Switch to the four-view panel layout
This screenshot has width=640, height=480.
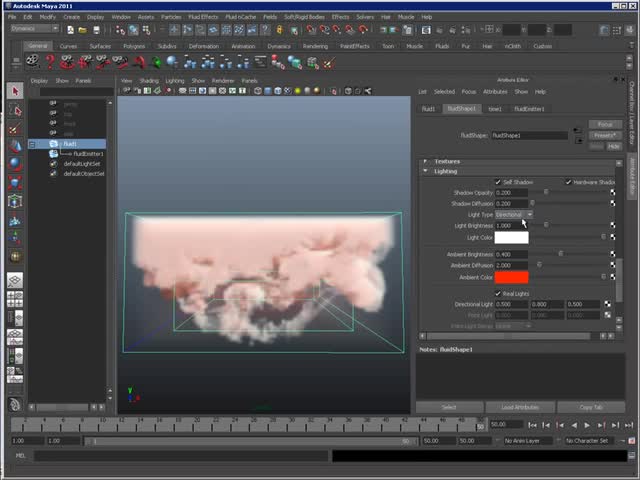pyautogui.click(x=15, y=301)
